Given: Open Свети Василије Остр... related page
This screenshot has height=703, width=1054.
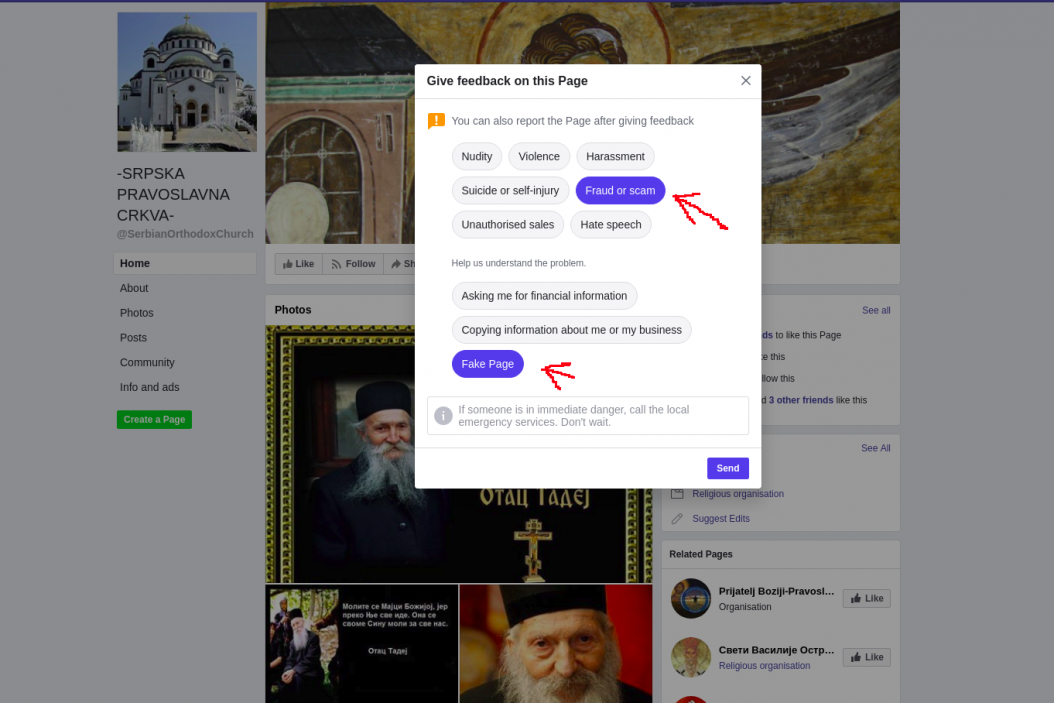Looking at the screenshot, I should point(776,650).
